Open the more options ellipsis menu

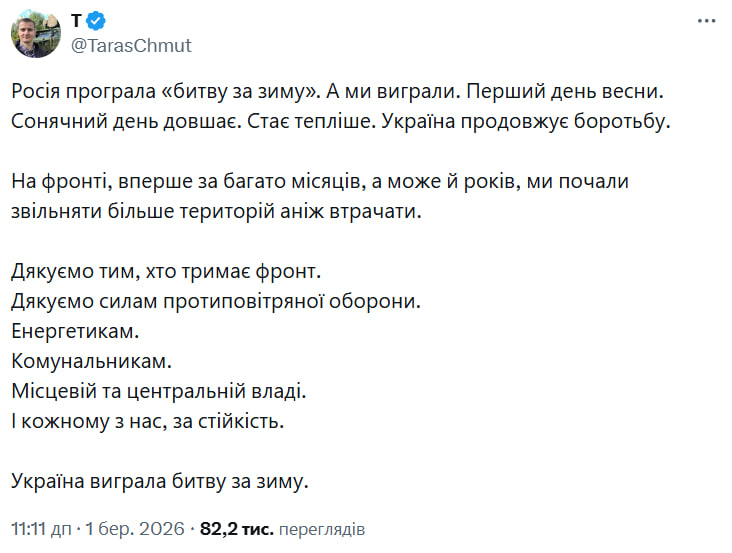click(x=705, y=20)
